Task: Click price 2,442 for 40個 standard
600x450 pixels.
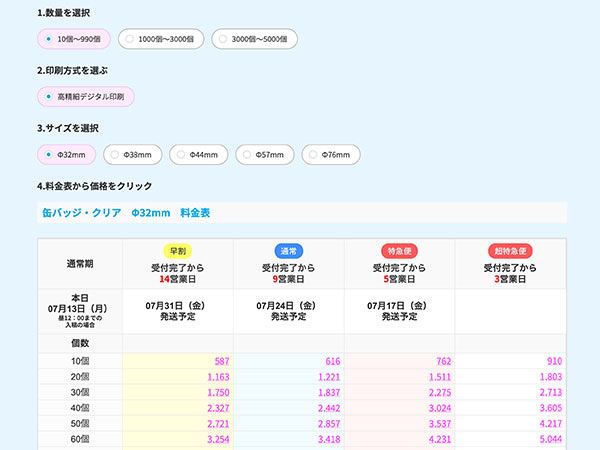Action: [x=329, y=408]
